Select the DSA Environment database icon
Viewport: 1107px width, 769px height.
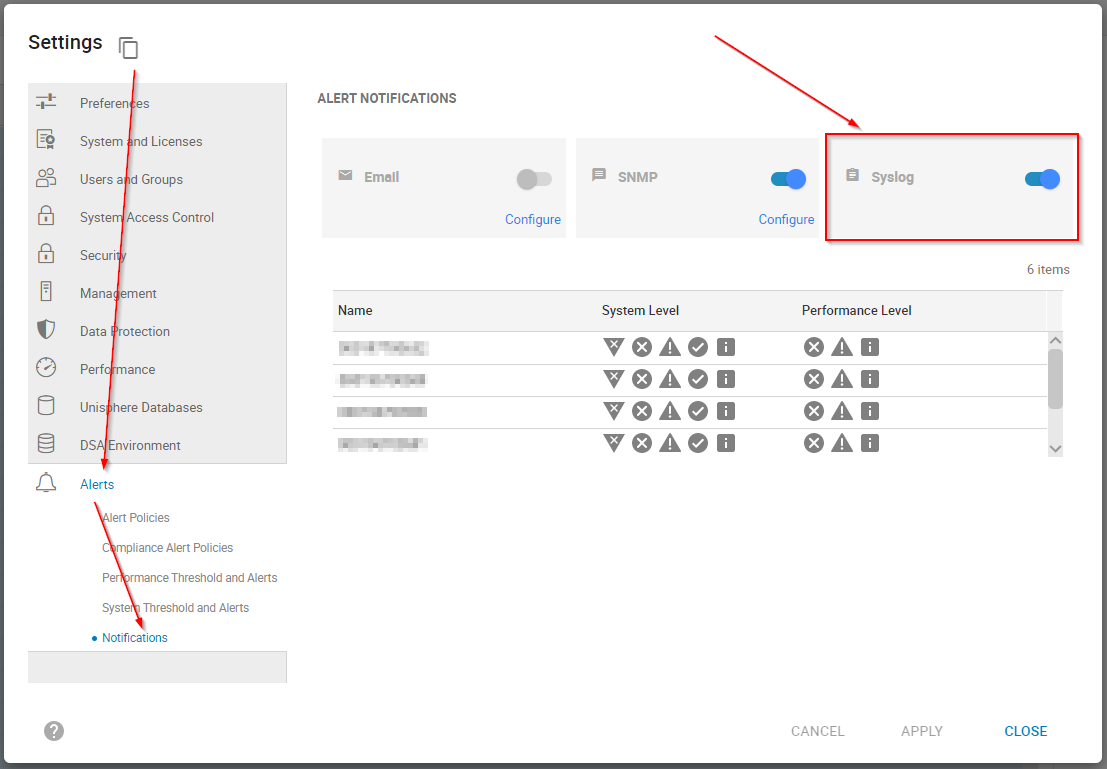(x=46, y=445)
